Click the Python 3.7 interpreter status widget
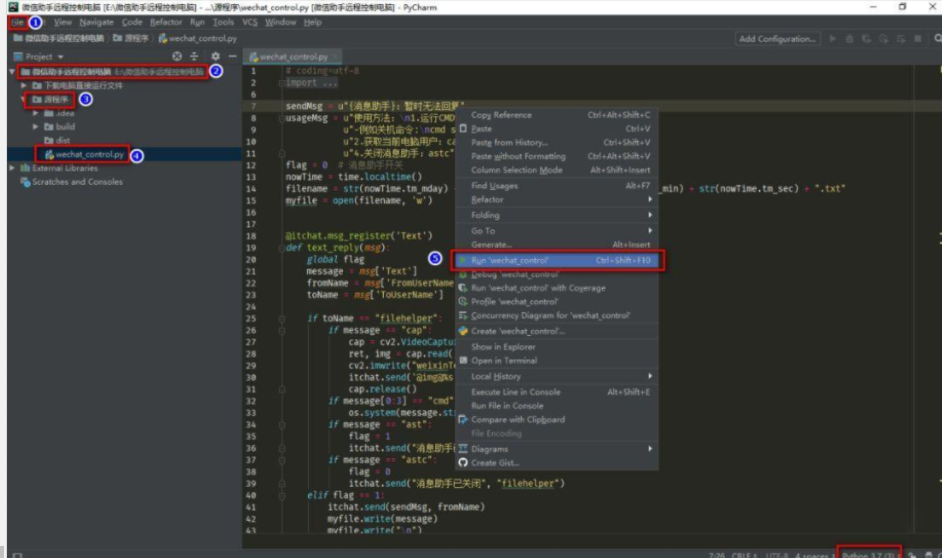 (x=869, y=553)
